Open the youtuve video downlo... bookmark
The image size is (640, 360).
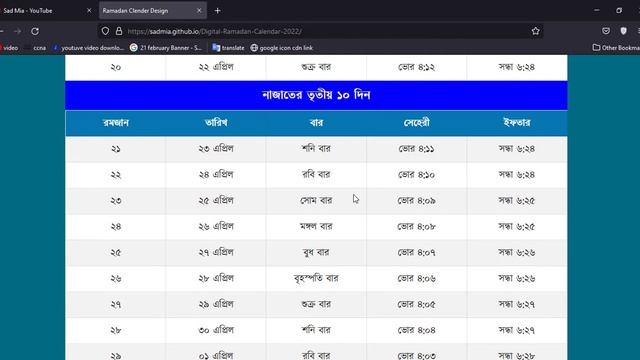[88, 48]
